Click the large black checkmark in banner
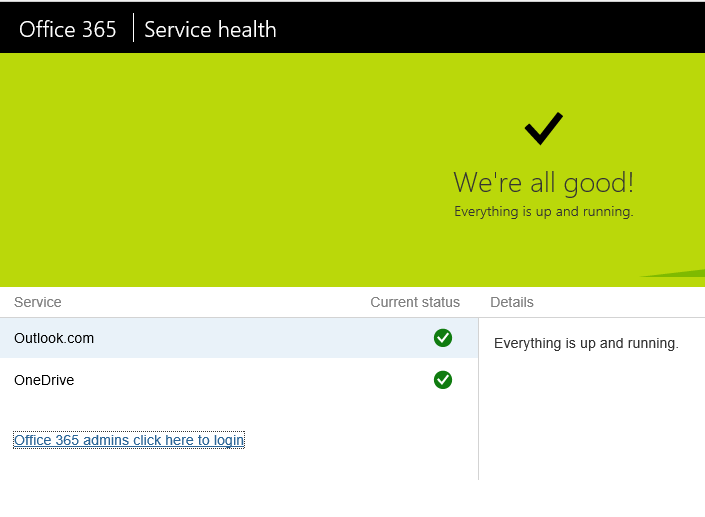Image resolution: width=705 pixels, height=517 pixels. point(543,128)
